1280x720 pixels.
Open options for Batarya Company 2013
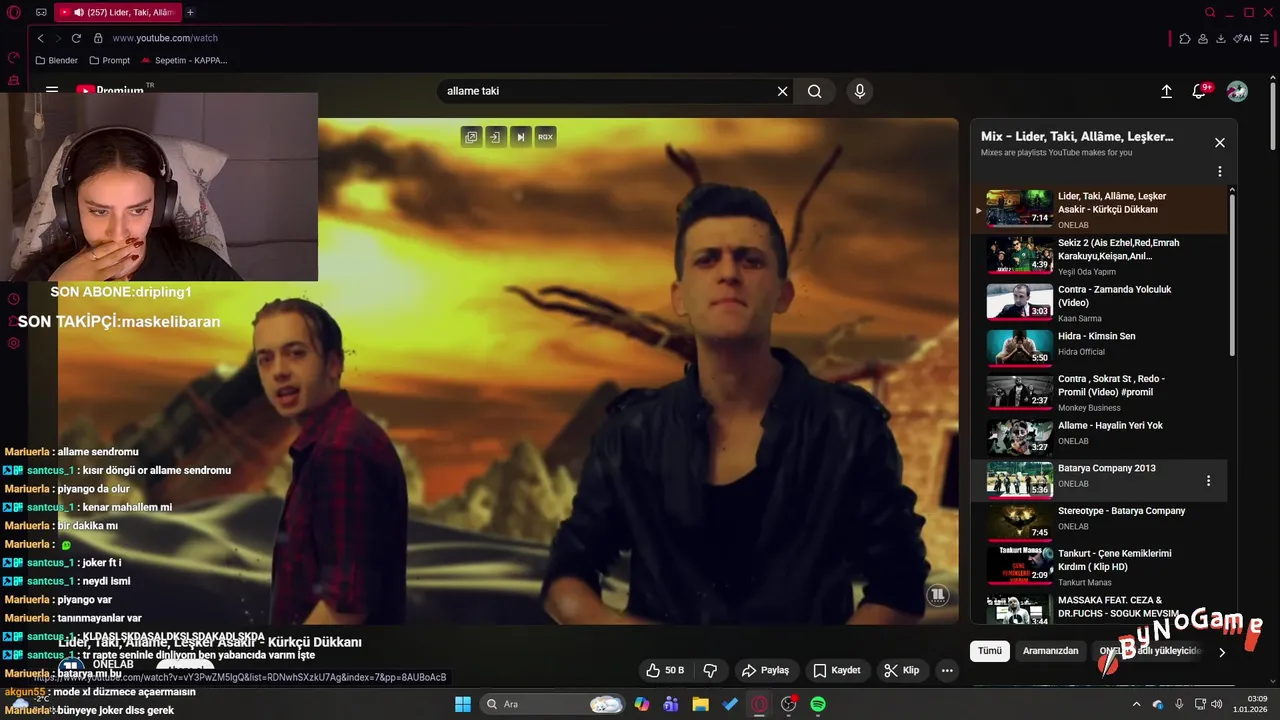tap(1208, 481)
